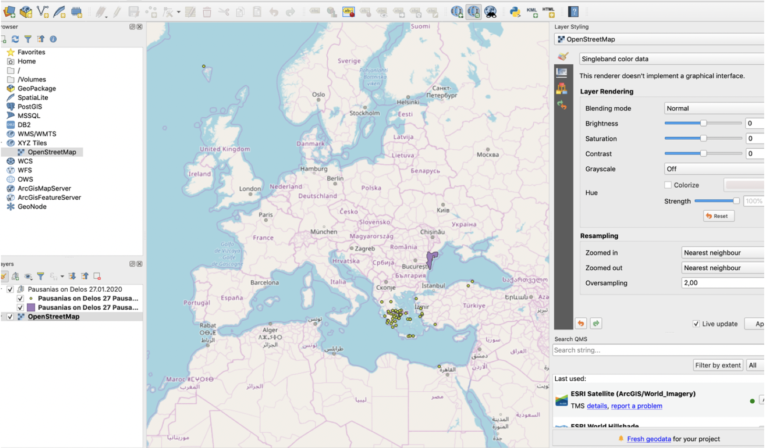Click the Cut Features scissors icon

click(x=223, y=12)
